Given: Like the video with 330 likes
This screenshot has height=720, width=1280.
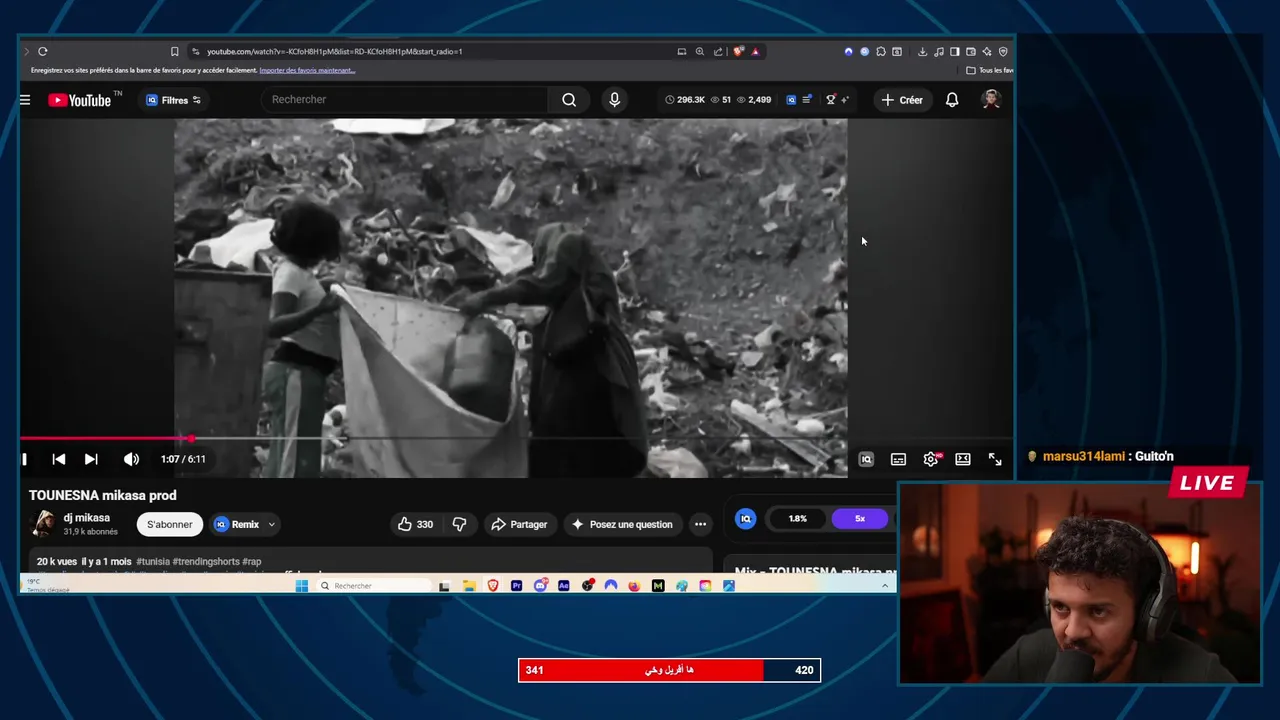Looking at the screenshot, I should tap(415, 524).
